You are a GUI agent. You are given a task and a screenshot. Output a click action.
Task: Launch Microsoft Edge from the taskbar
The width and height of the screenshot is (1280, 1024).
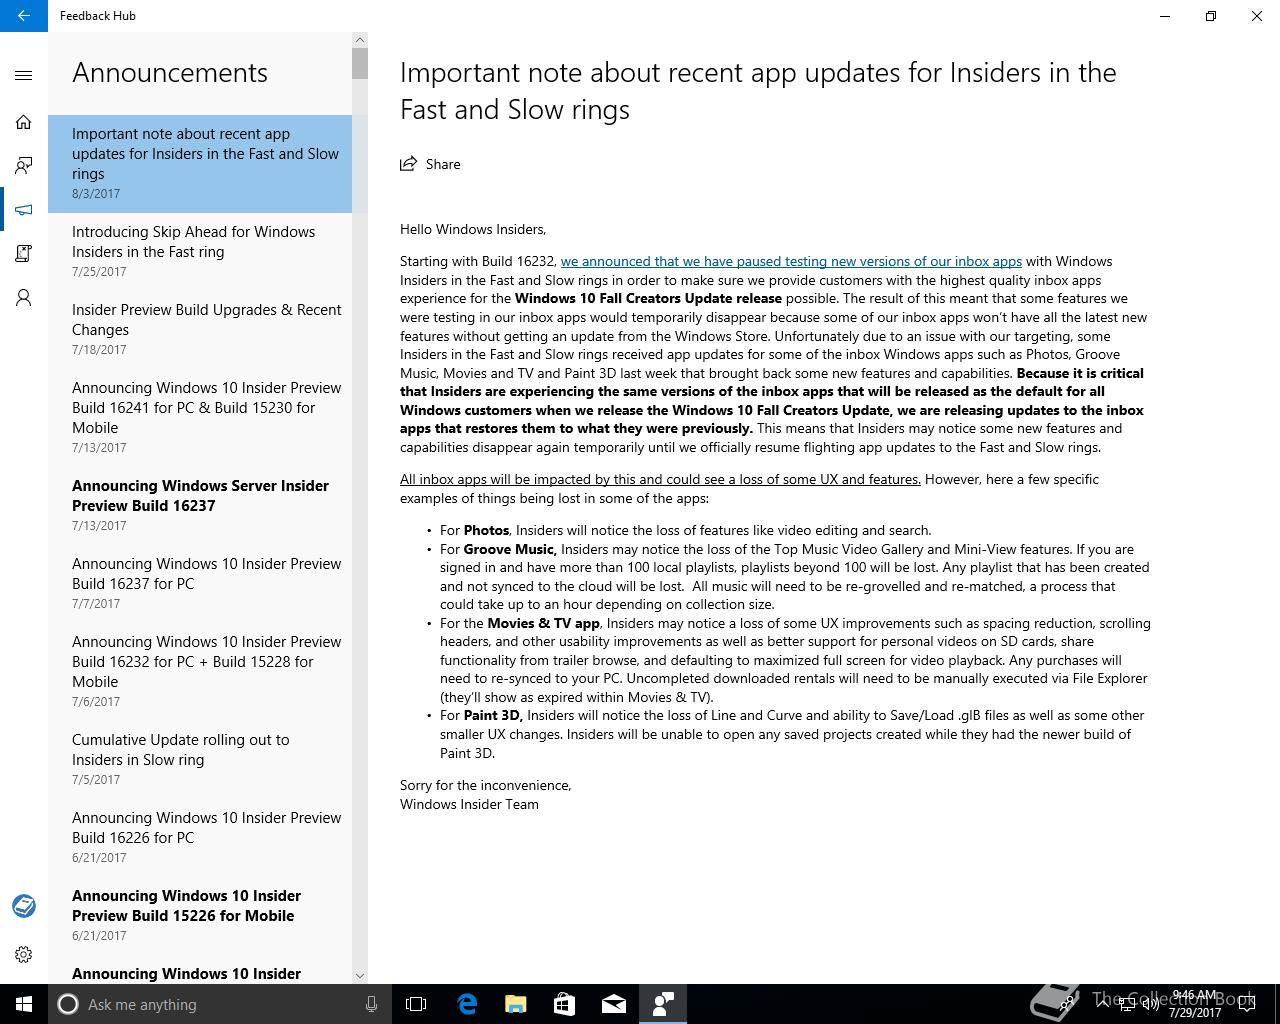466,1004
